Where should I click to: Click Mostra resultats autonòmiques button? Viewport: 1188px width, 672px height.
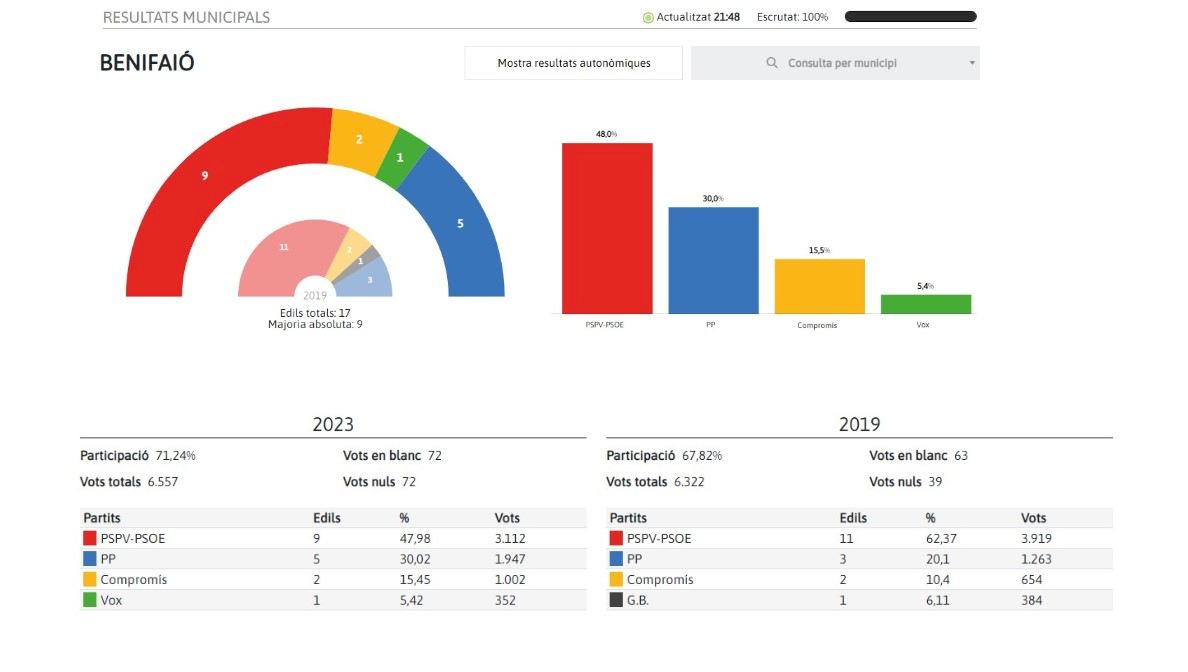click(x=574, y=63)
